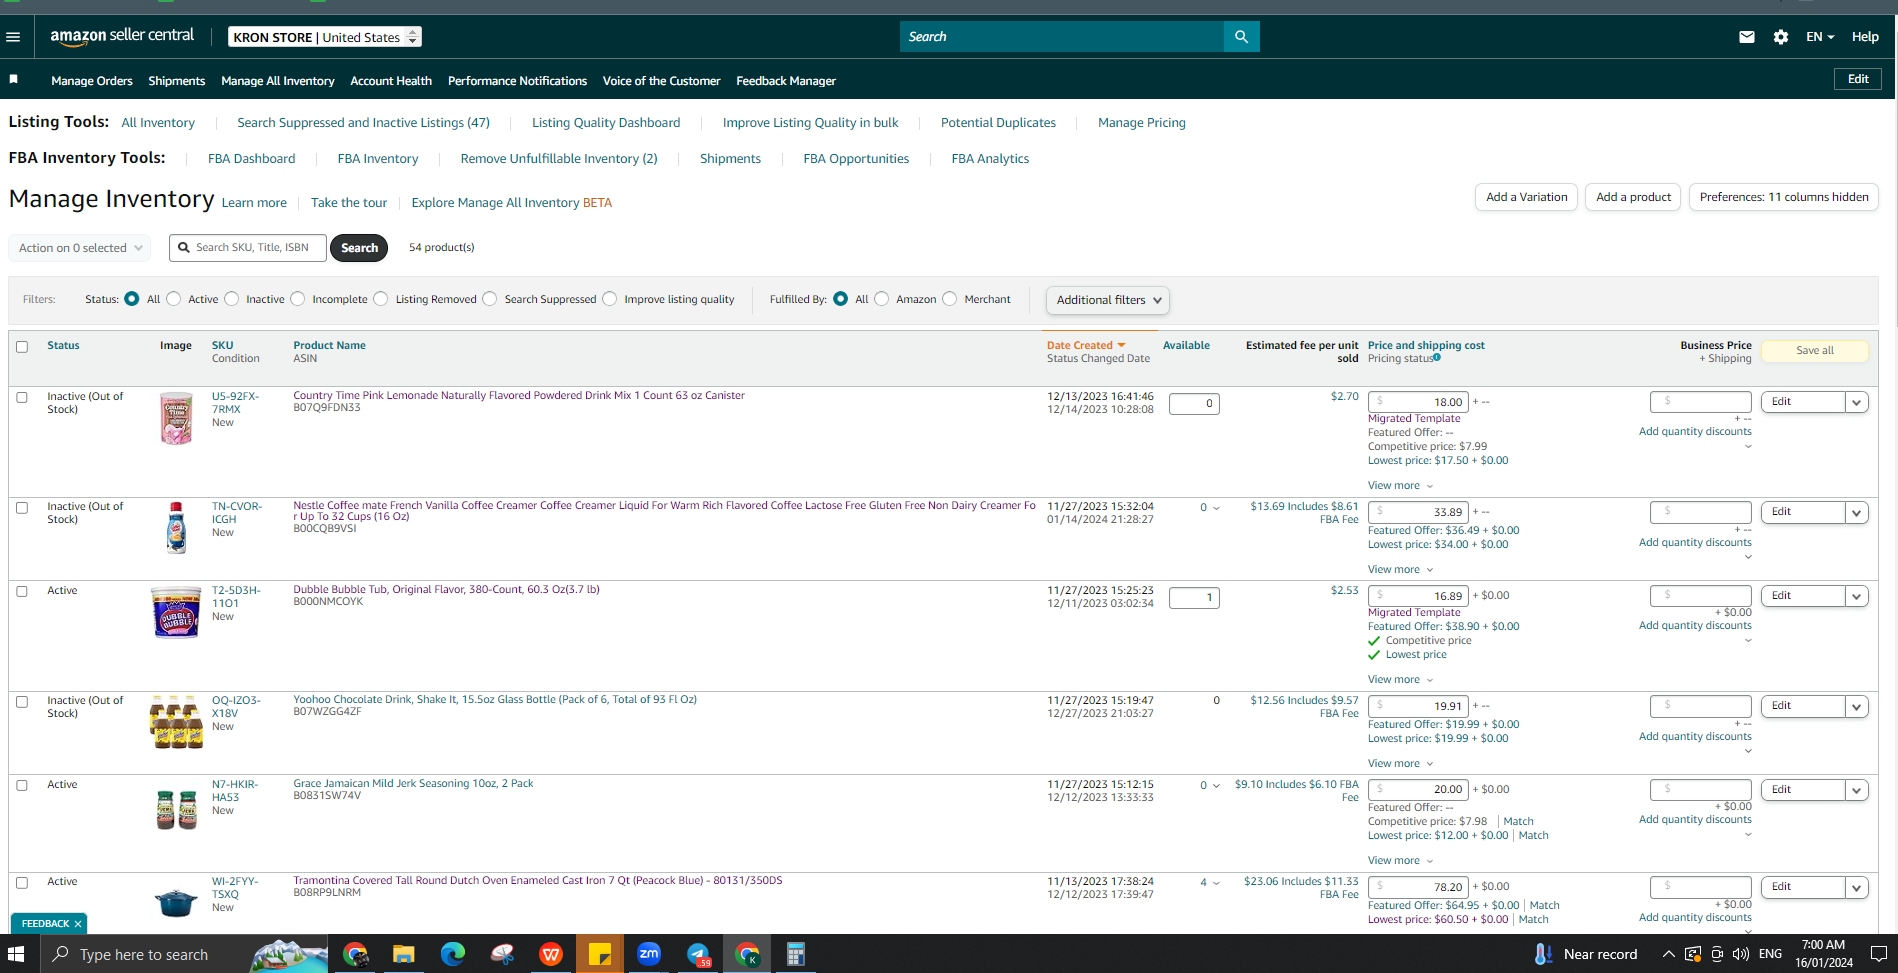Click the Add a Variation button
The height and width of the screenshot is (973, 1898).
tap(1526, 197)
